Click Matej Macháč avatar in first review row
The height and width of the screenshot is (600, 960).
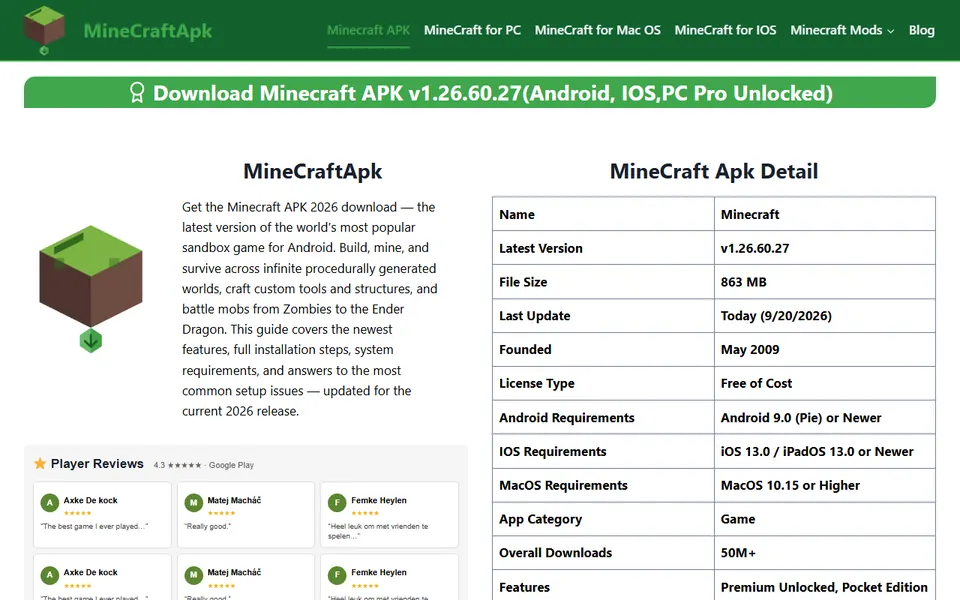[193, 503]
